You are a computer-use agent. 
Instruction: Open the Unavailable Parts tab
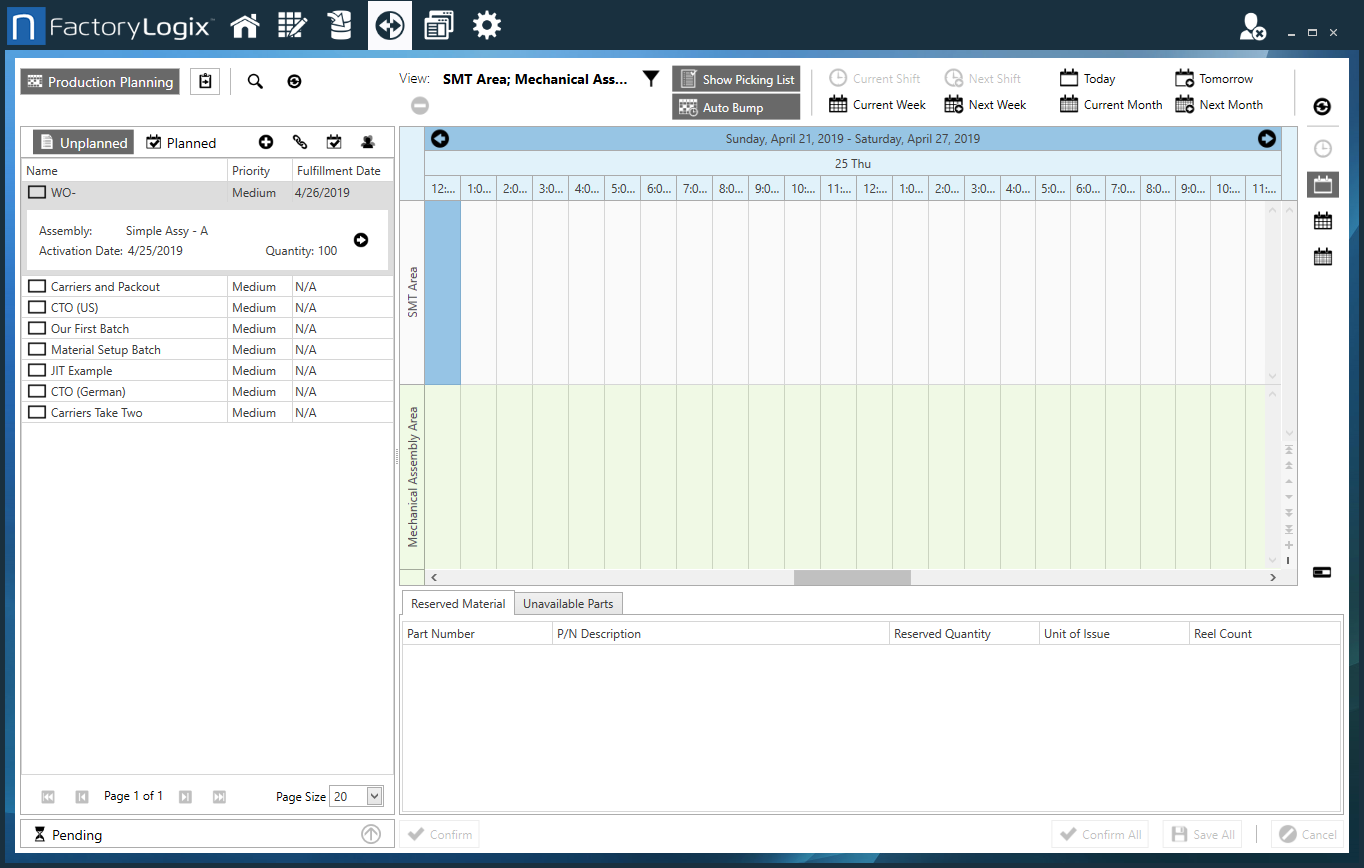(568, 603)
